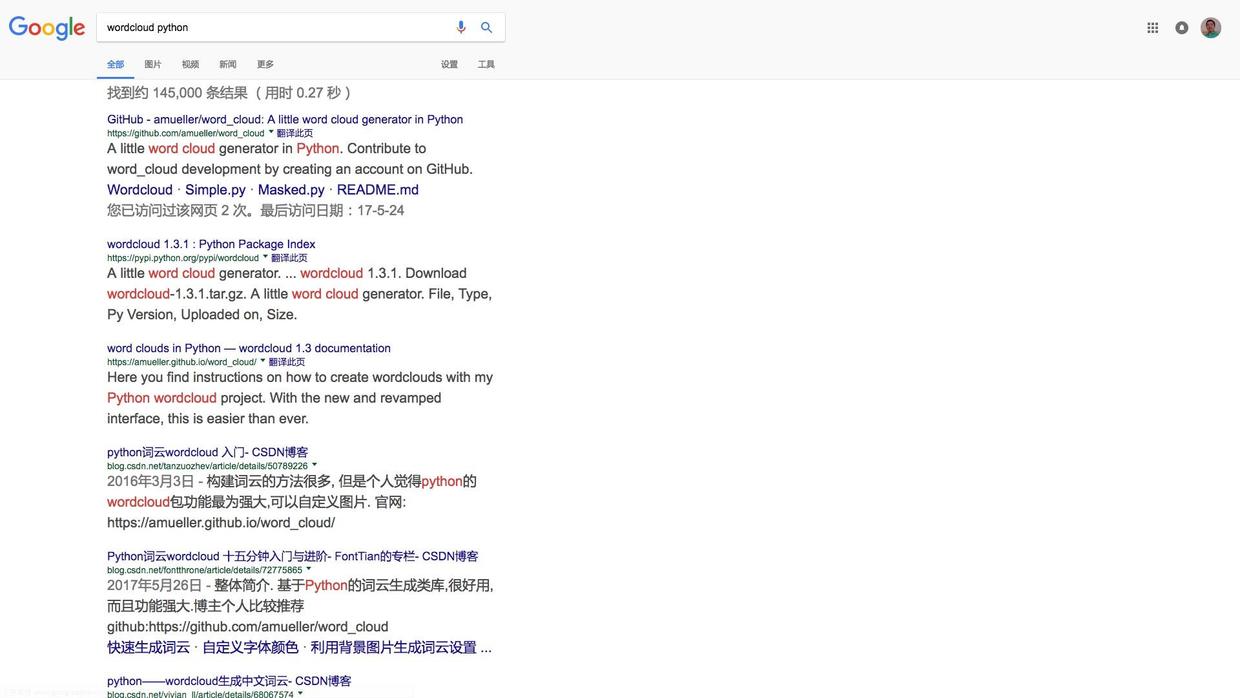1240x698 pixels.
Task: Expand dropdown arrow next to pypi.python.org URL
Action: pos(265,257)
